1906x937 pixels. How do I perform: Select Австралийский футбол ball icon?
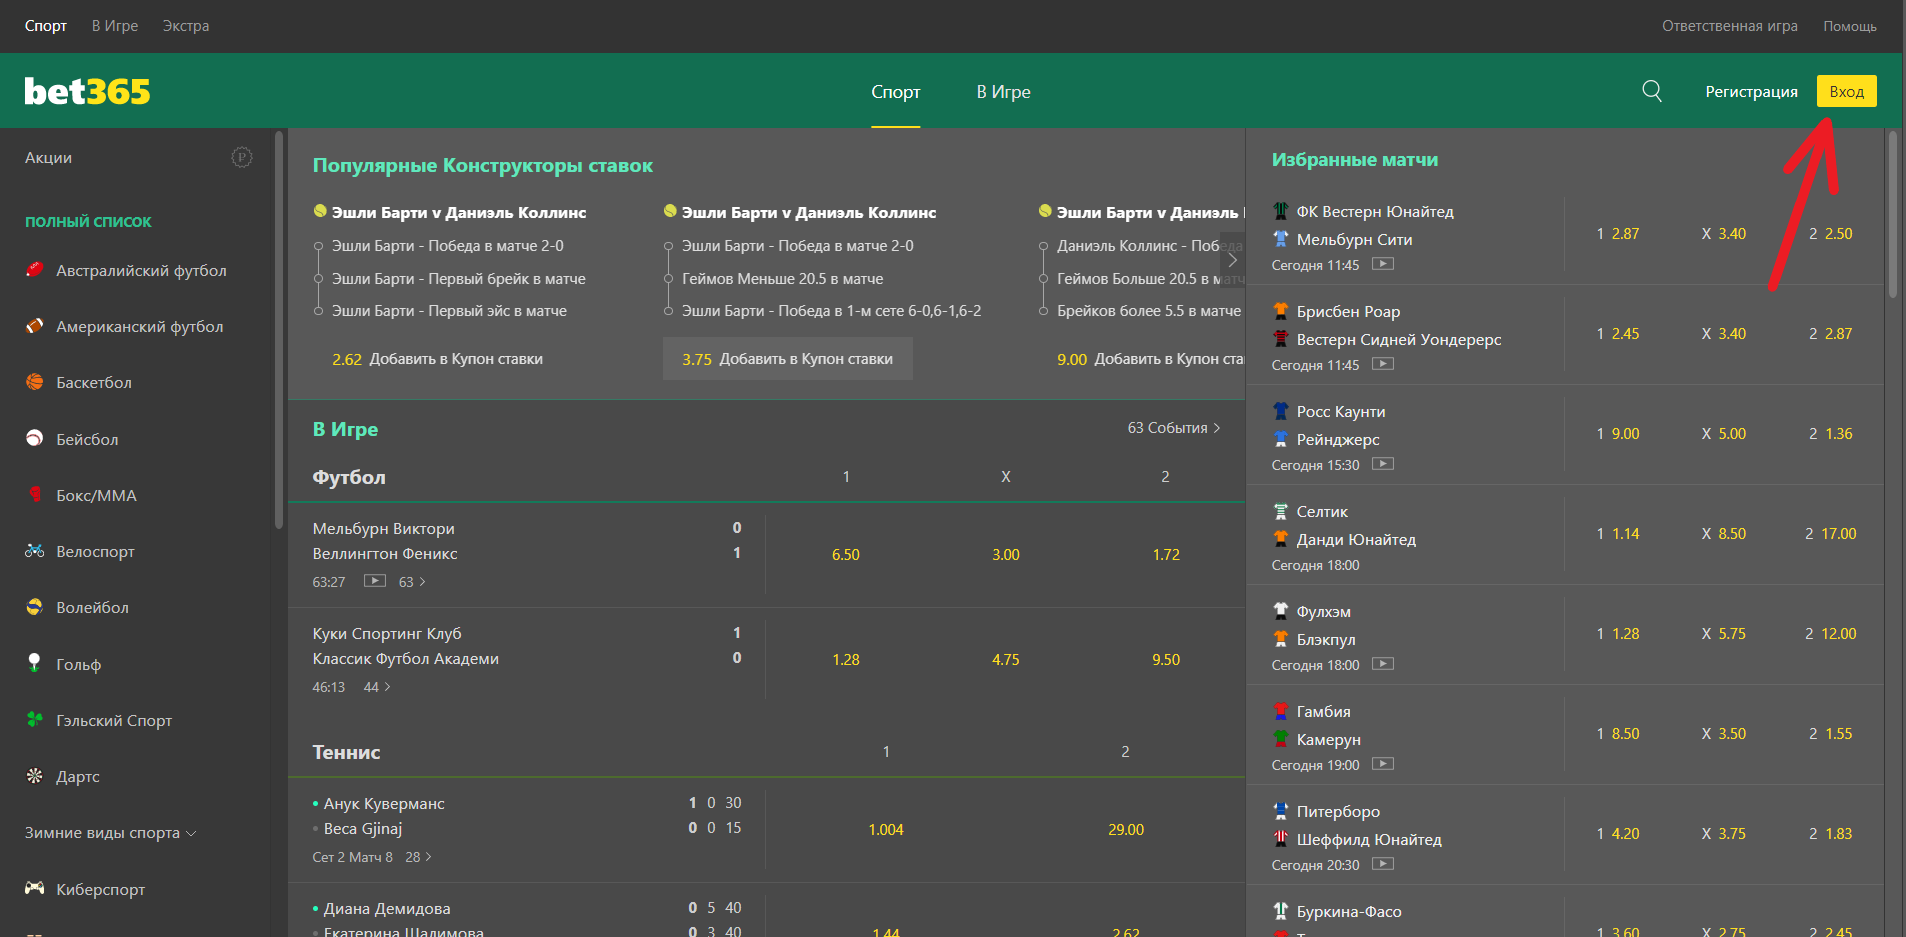coord(35,270)
